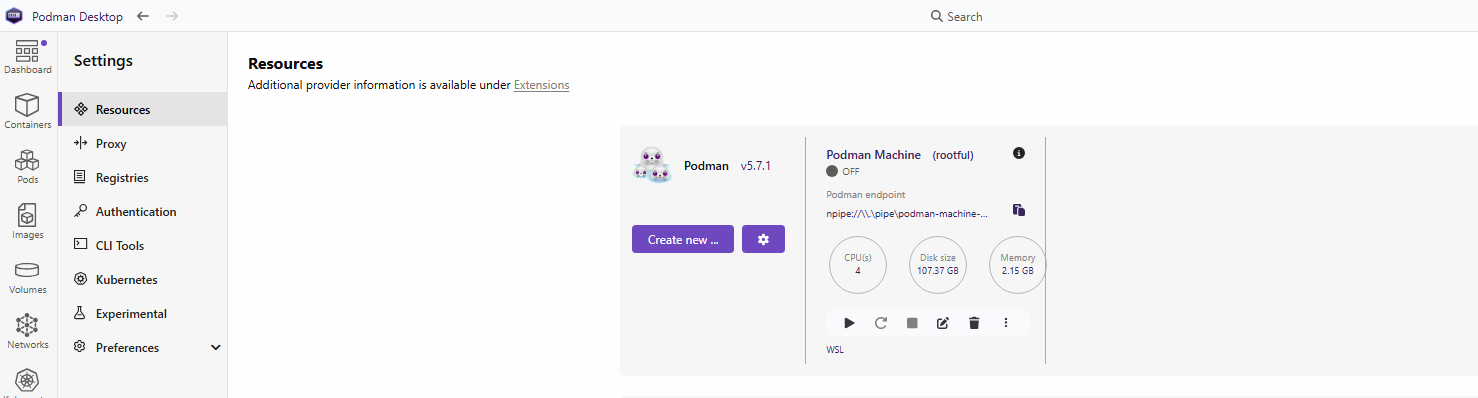Navigate forward with the right arrow
The image size is (1478, 398).
coord(172,16)
